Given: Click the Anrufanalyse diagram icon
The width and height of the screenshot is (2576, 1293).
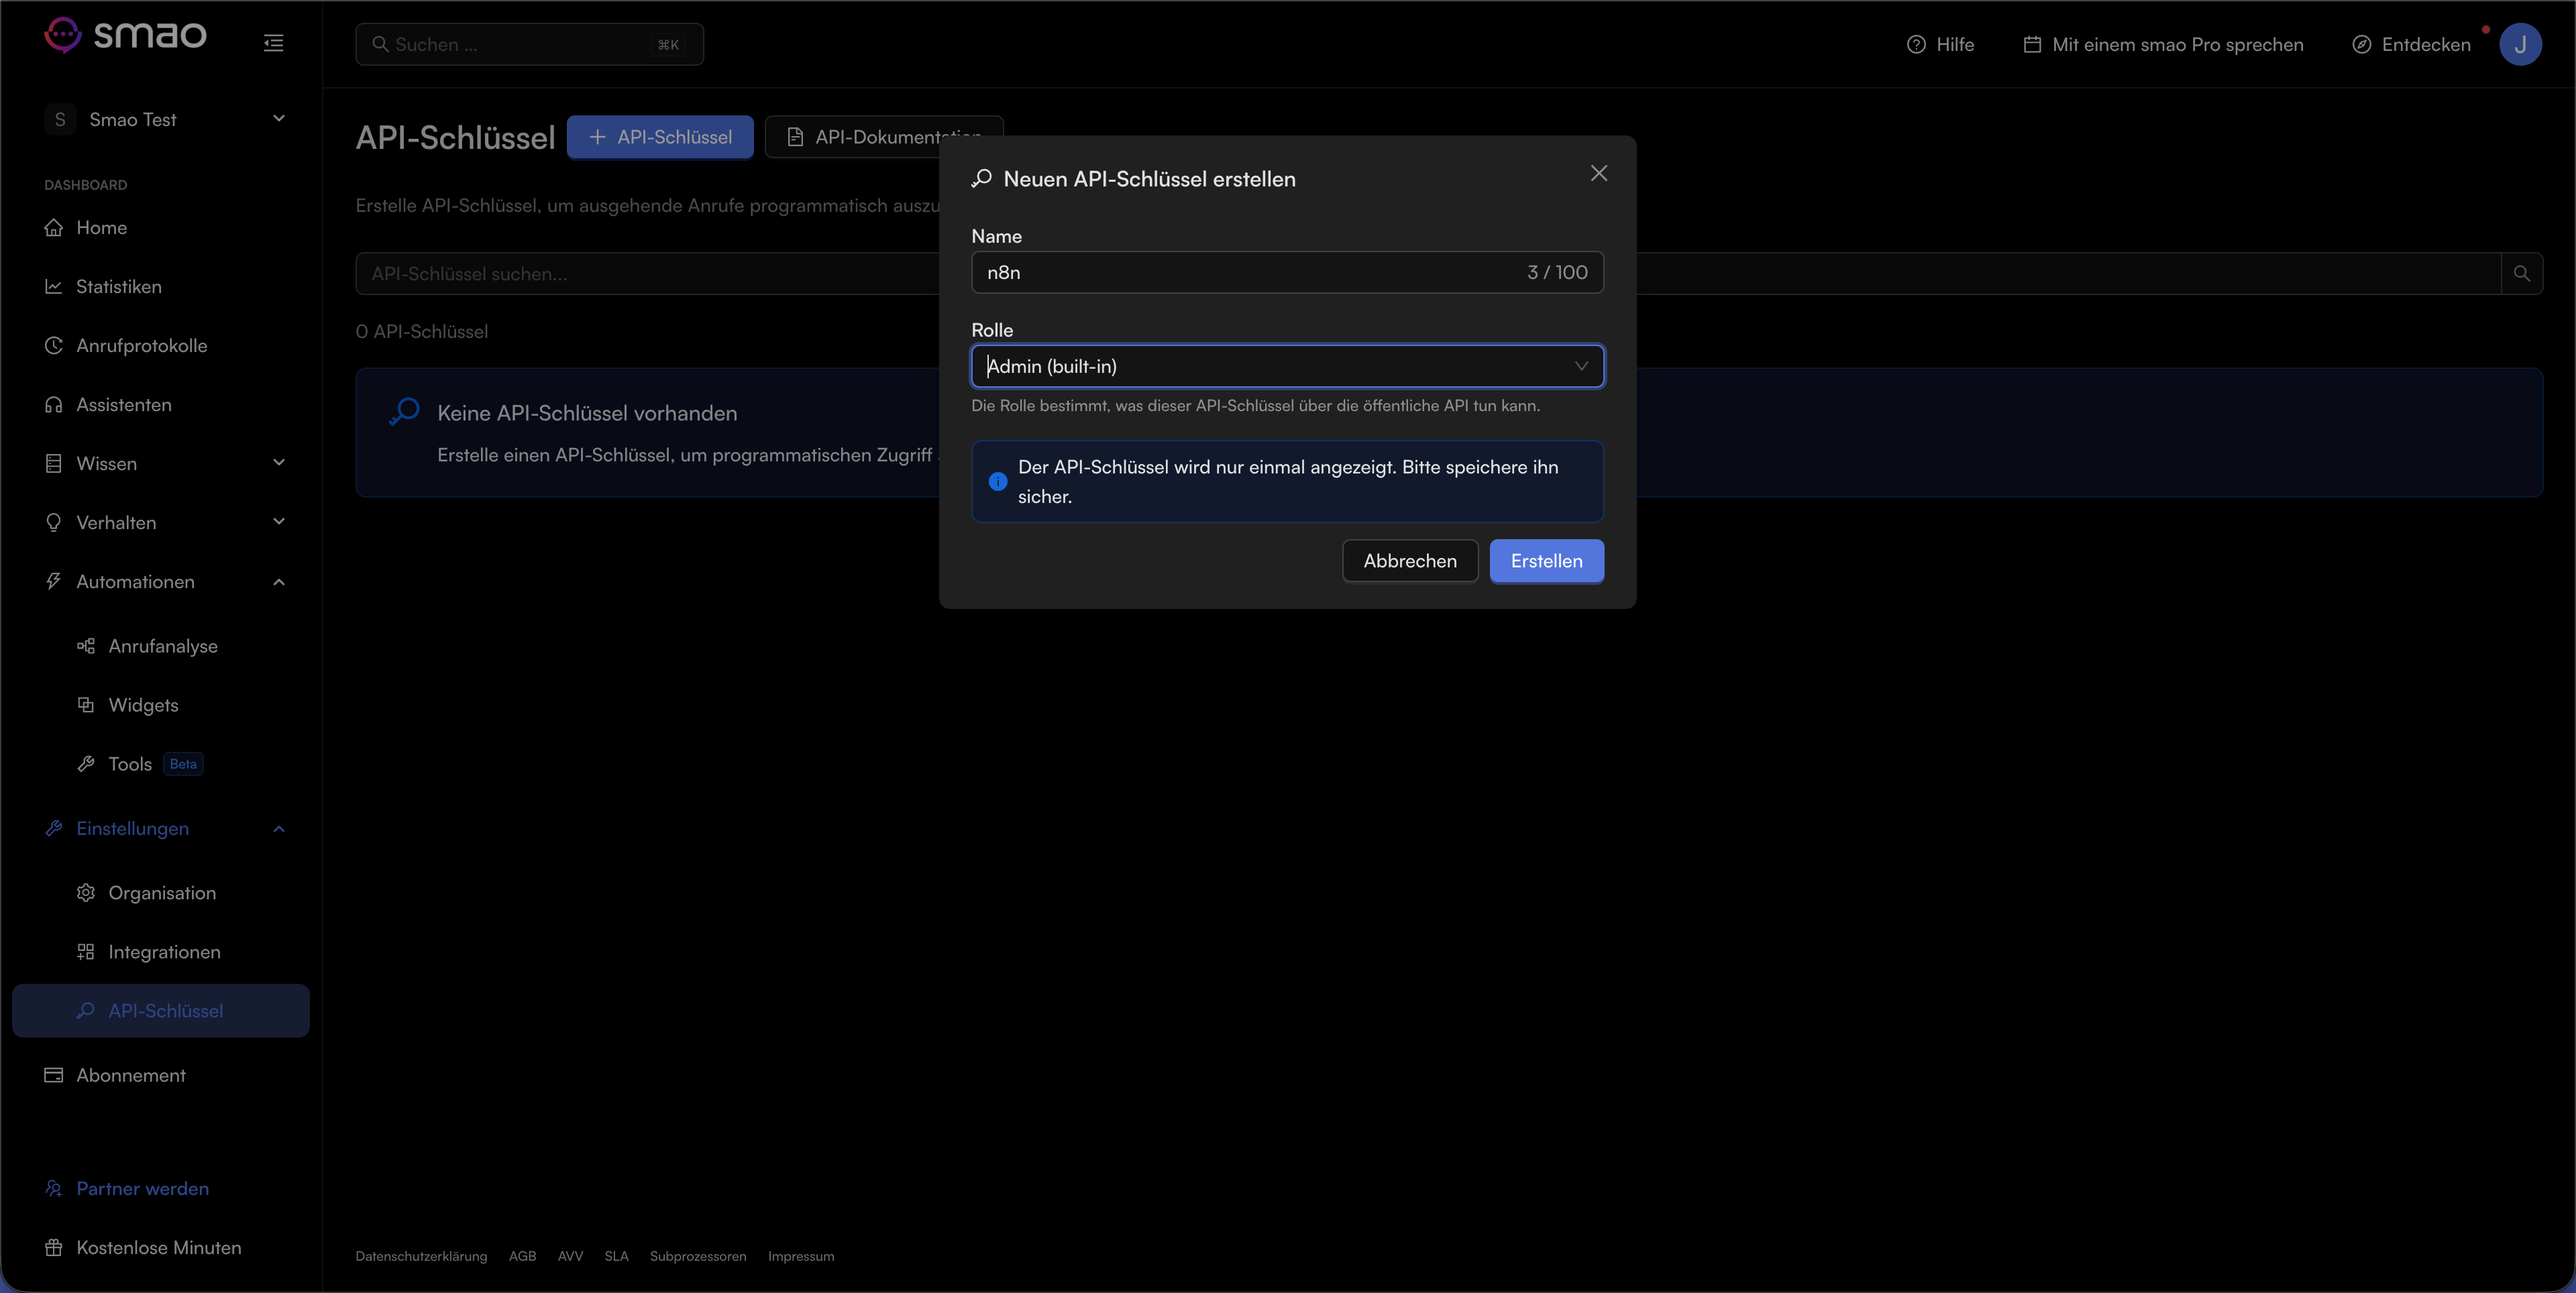Looking at the screenshot, I should click(86, 646).
